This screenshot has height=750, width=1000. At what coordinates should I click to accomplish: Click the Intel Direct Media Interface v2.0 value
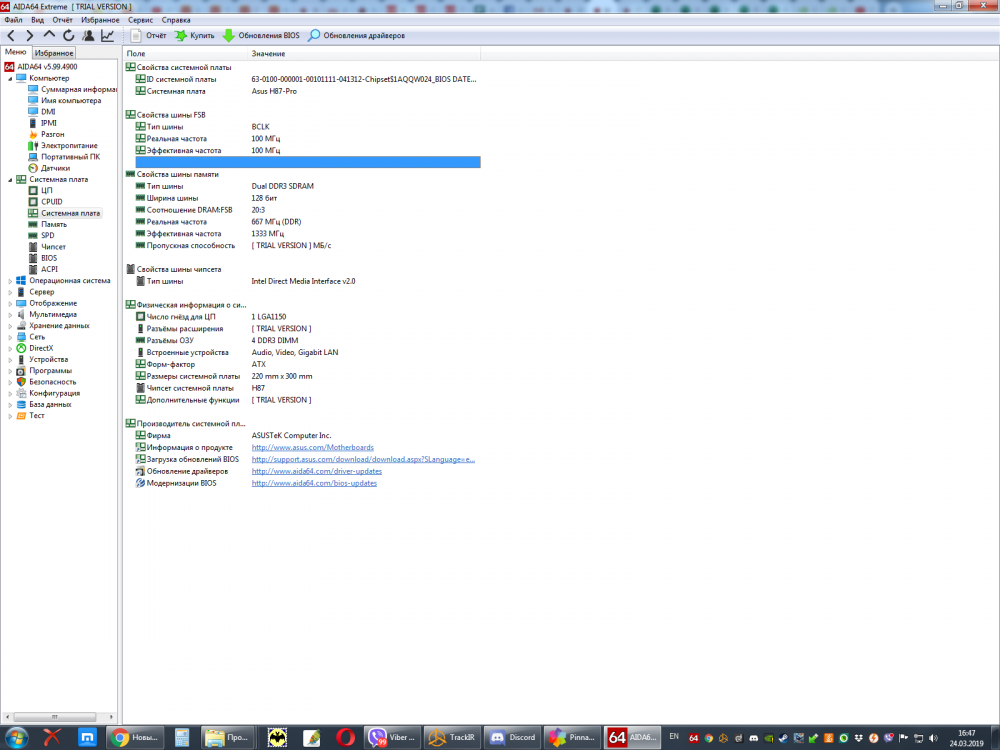point(303,281)
